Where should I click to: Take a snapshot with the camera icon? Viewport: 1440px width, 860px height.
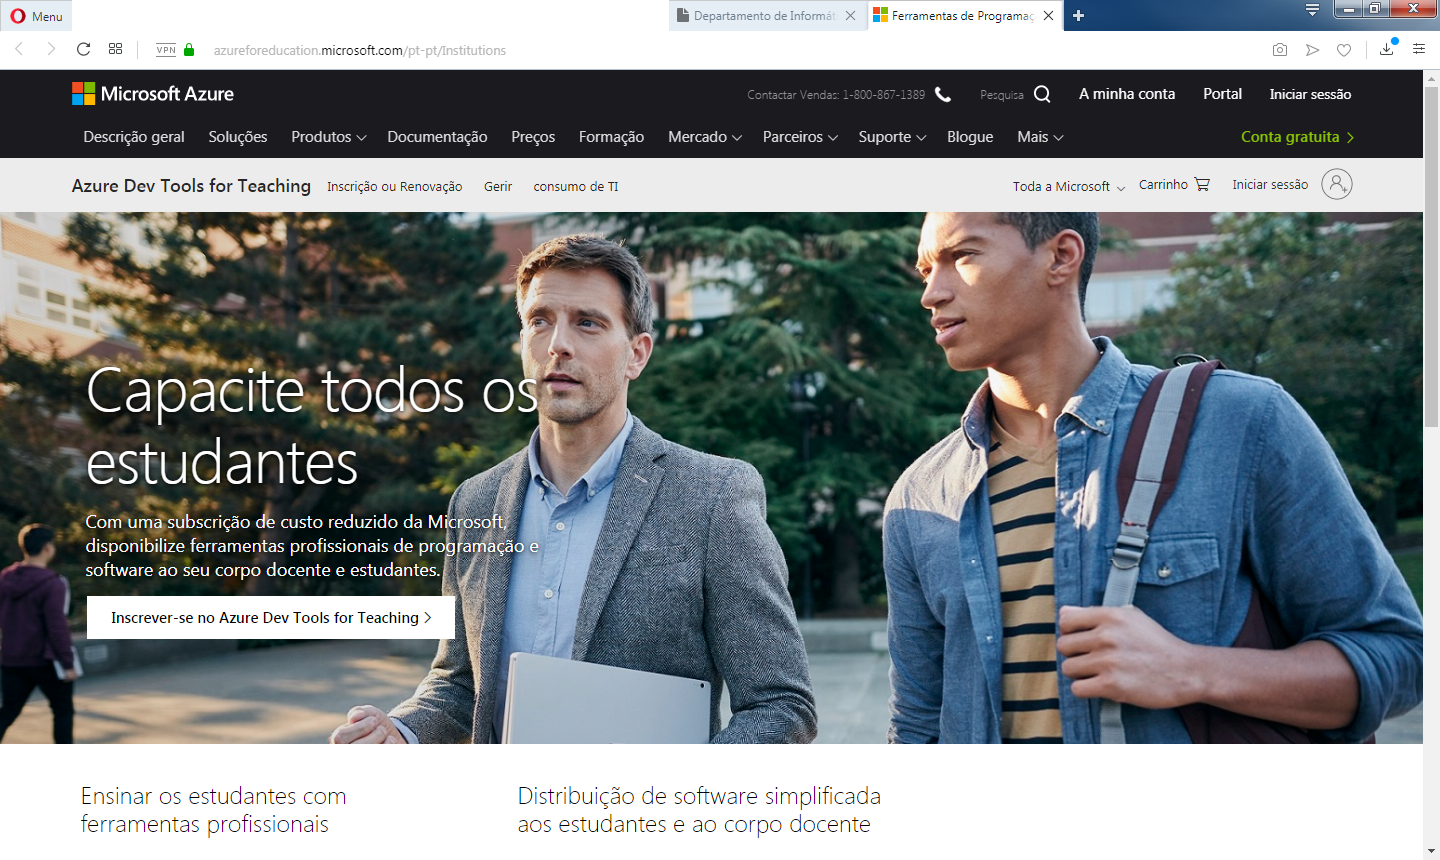click(1280, 50)
